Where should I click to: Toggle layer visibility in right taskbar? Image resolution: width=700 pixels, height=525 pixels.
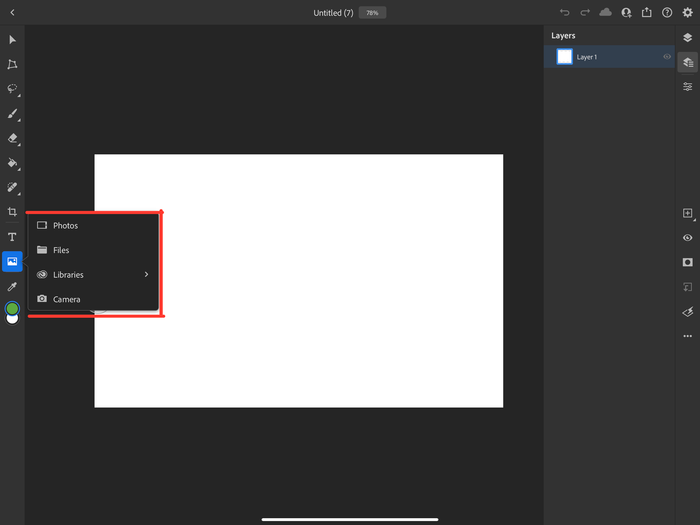(687, 238)
